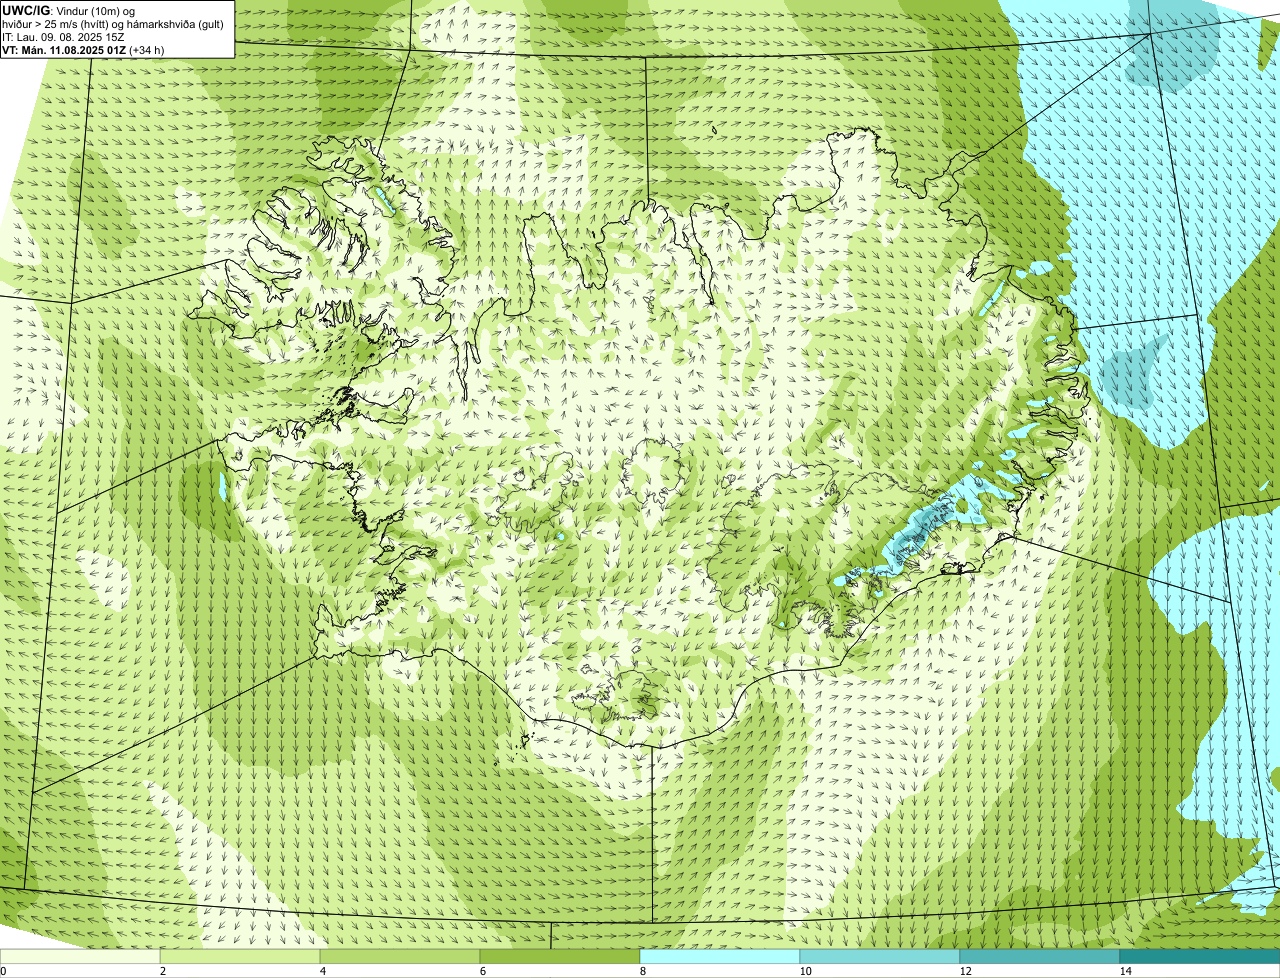Click the '2' label on the wind scale
Screen dimensions: 1280x978
pos(162,971)
